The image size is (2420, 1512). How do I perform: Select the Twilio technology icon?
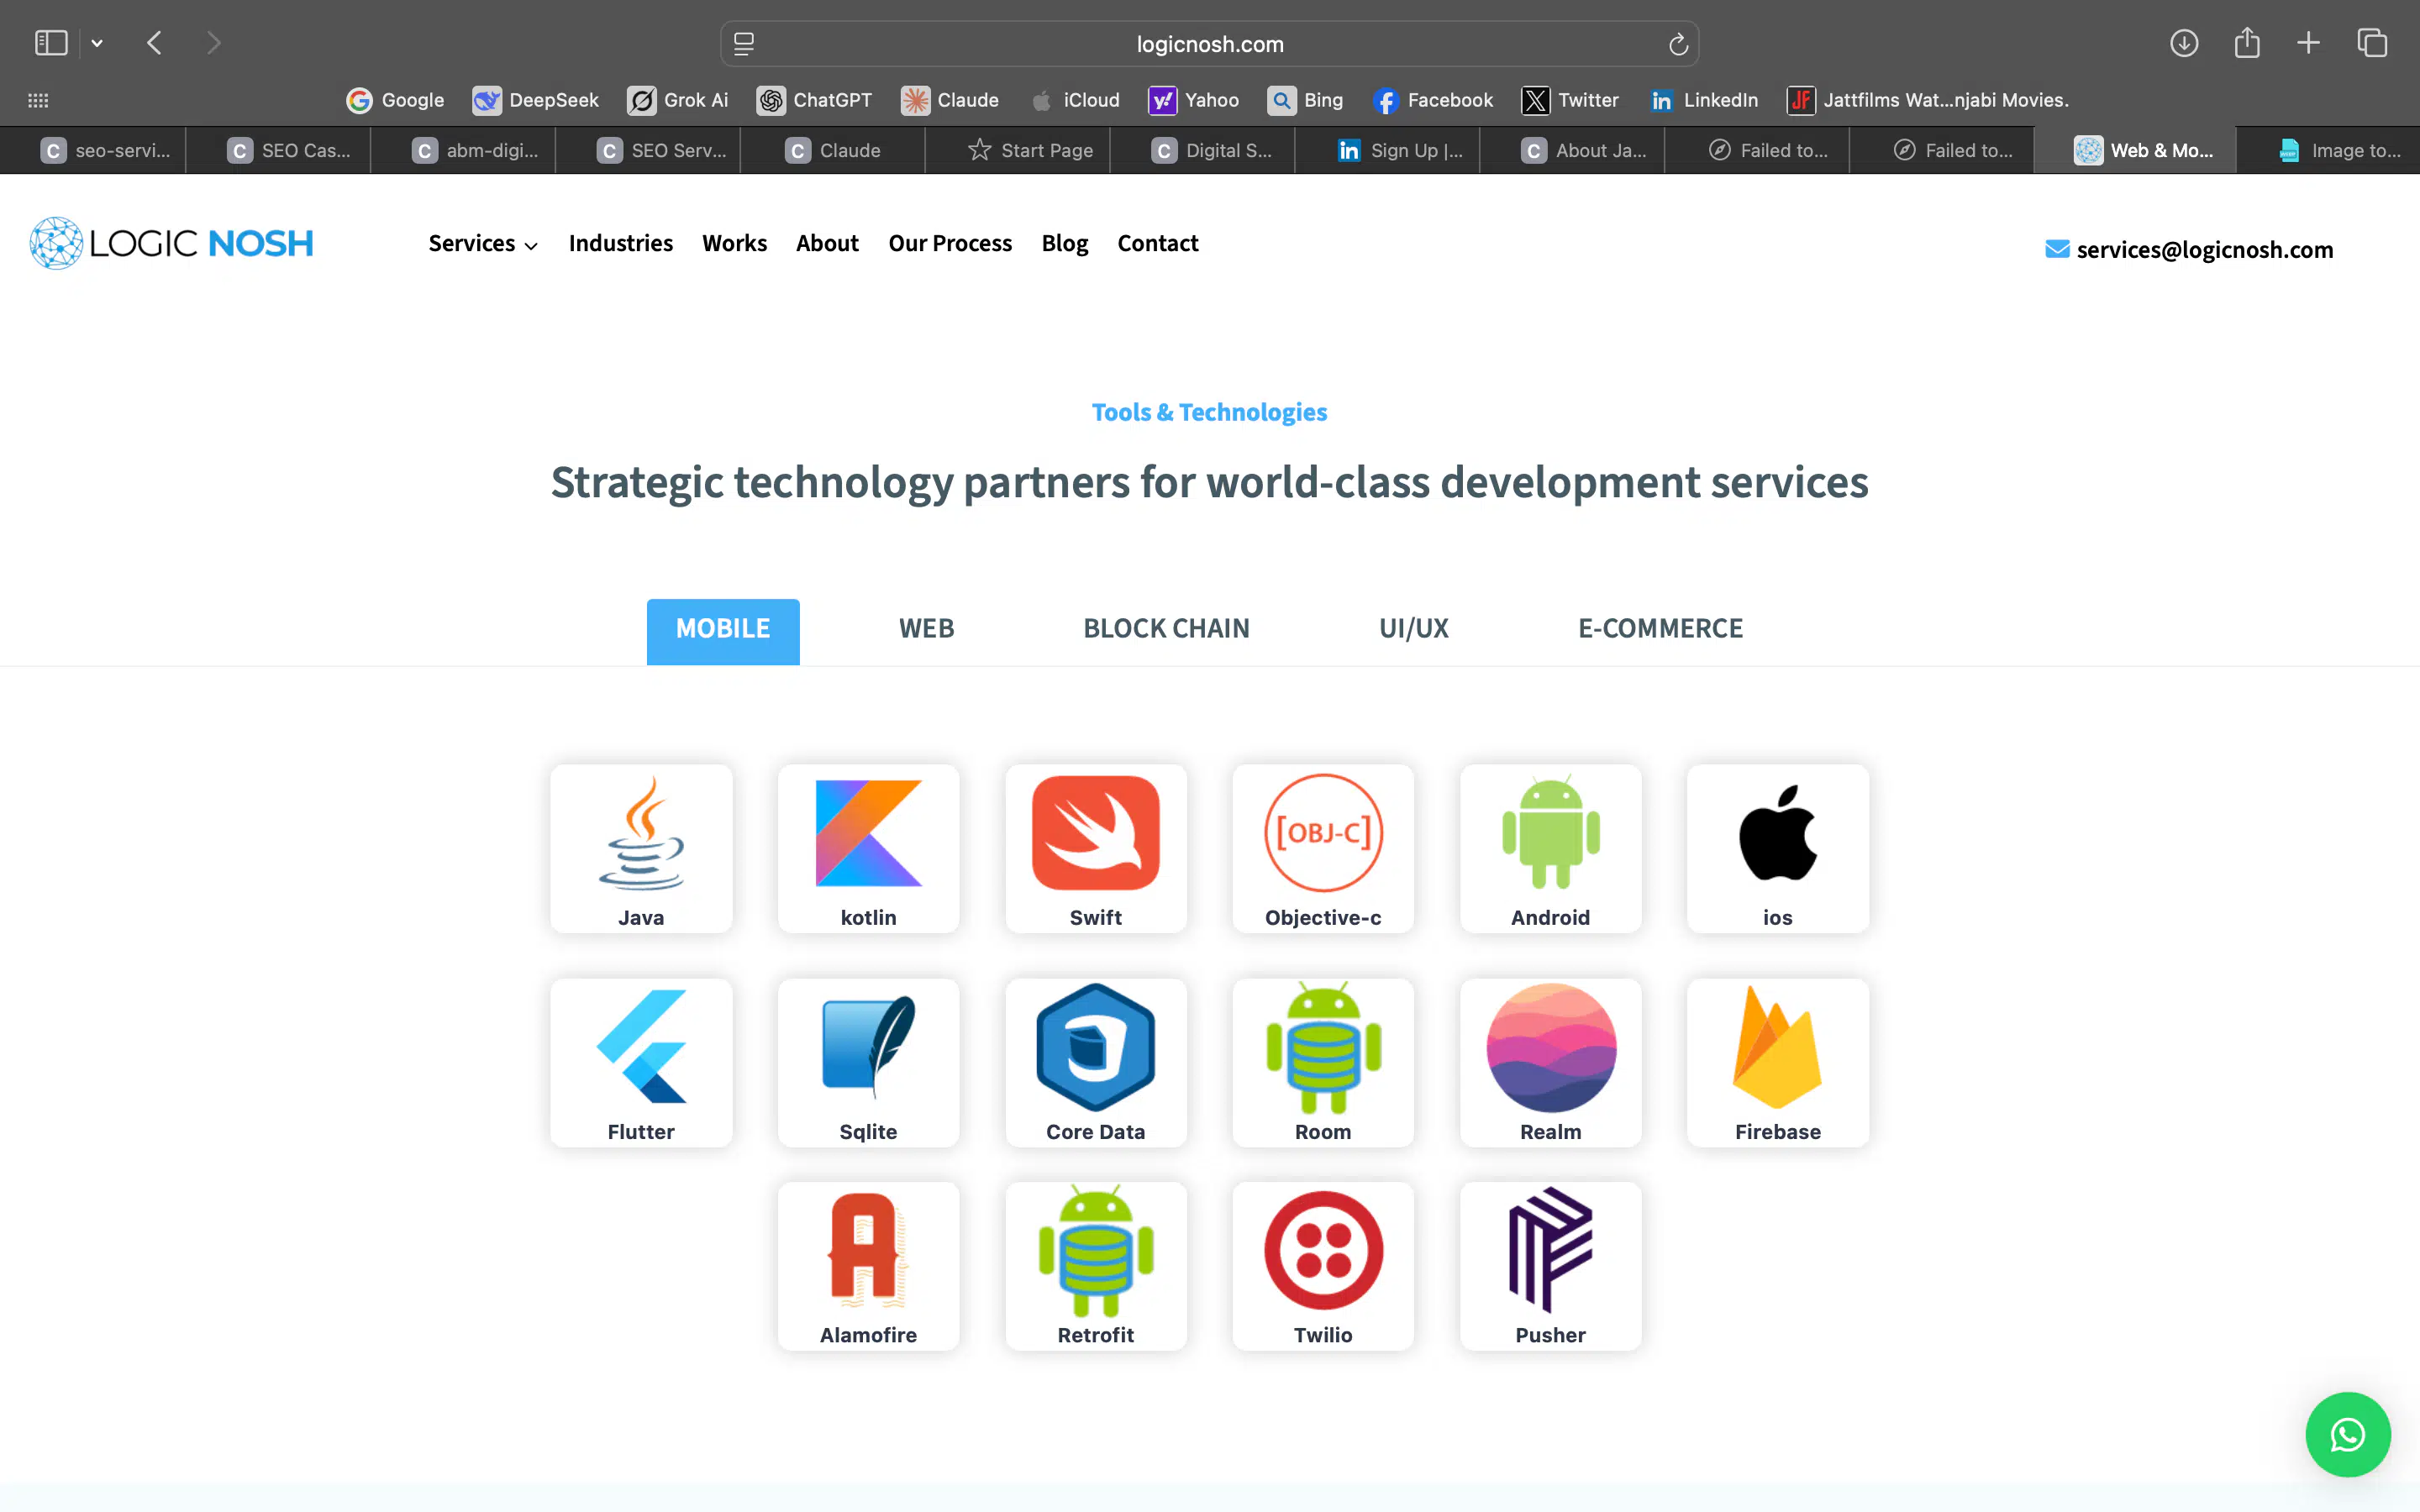[1322, 1250]
